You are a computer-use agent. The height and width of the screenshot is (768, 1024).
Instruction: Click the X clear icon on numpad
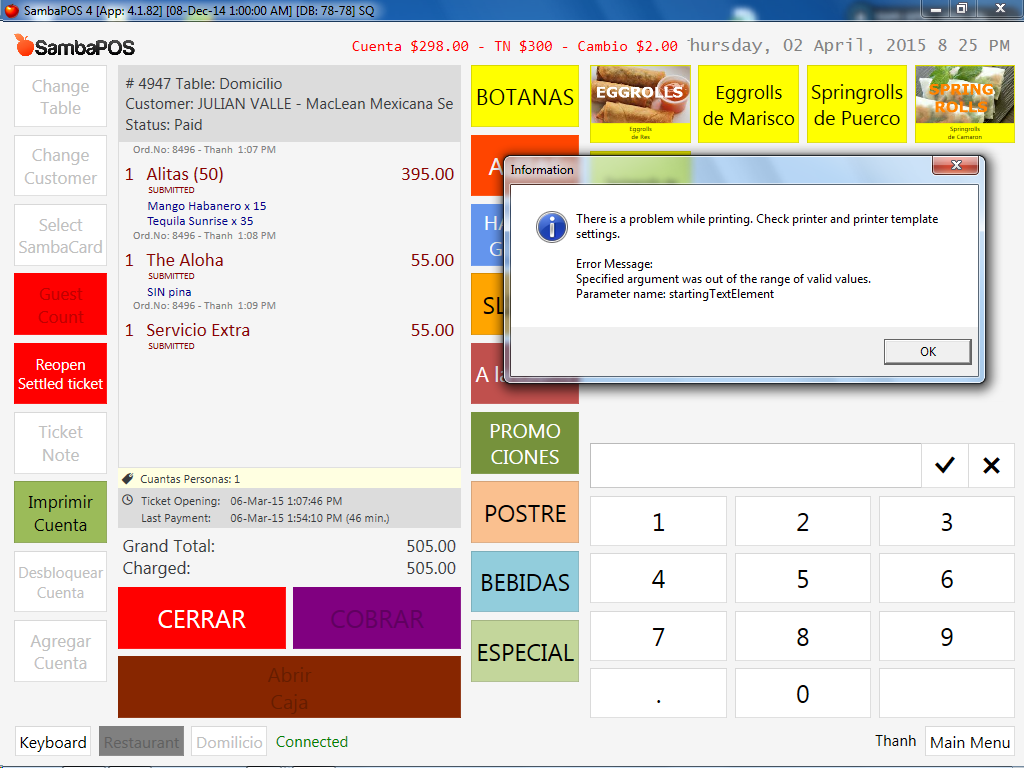pyautogui.click(x=991, y=465)
